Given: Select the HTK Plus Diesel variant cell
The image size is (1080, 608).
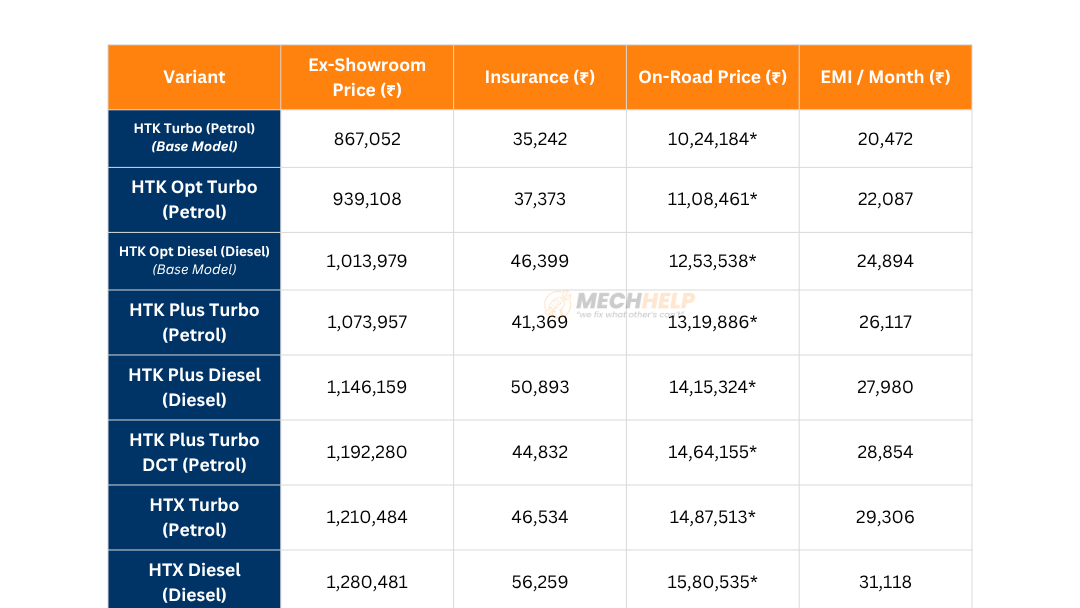Looking at the screenshot, I should pyautogui.click(x=193, y=387).
